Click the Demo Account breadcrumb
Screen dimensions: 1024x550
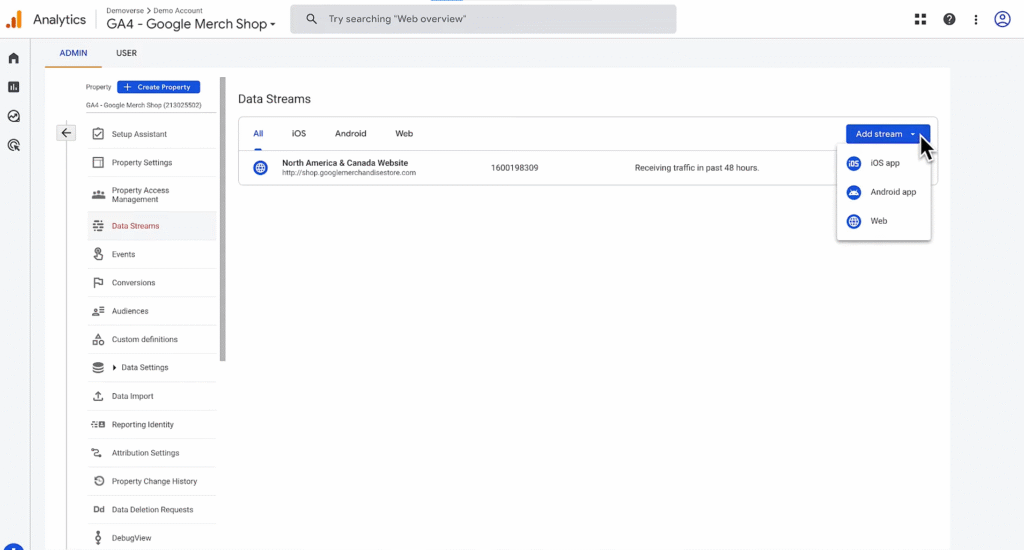point(178,10)
